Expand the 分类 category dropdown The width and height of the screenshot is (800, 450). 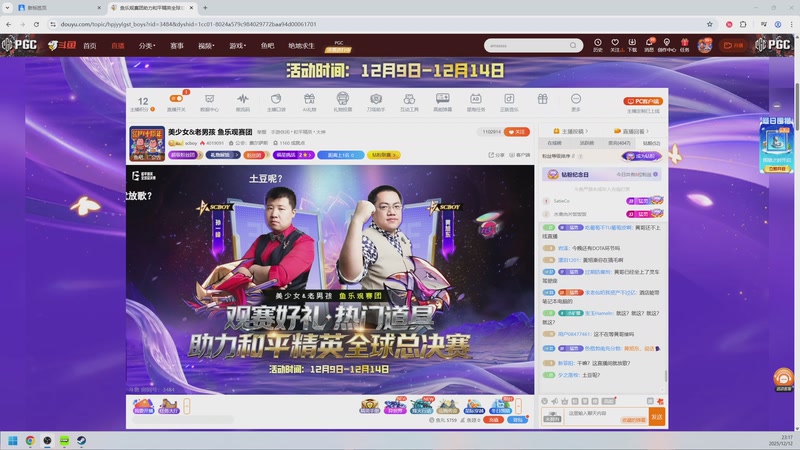(x=147, y=46)
